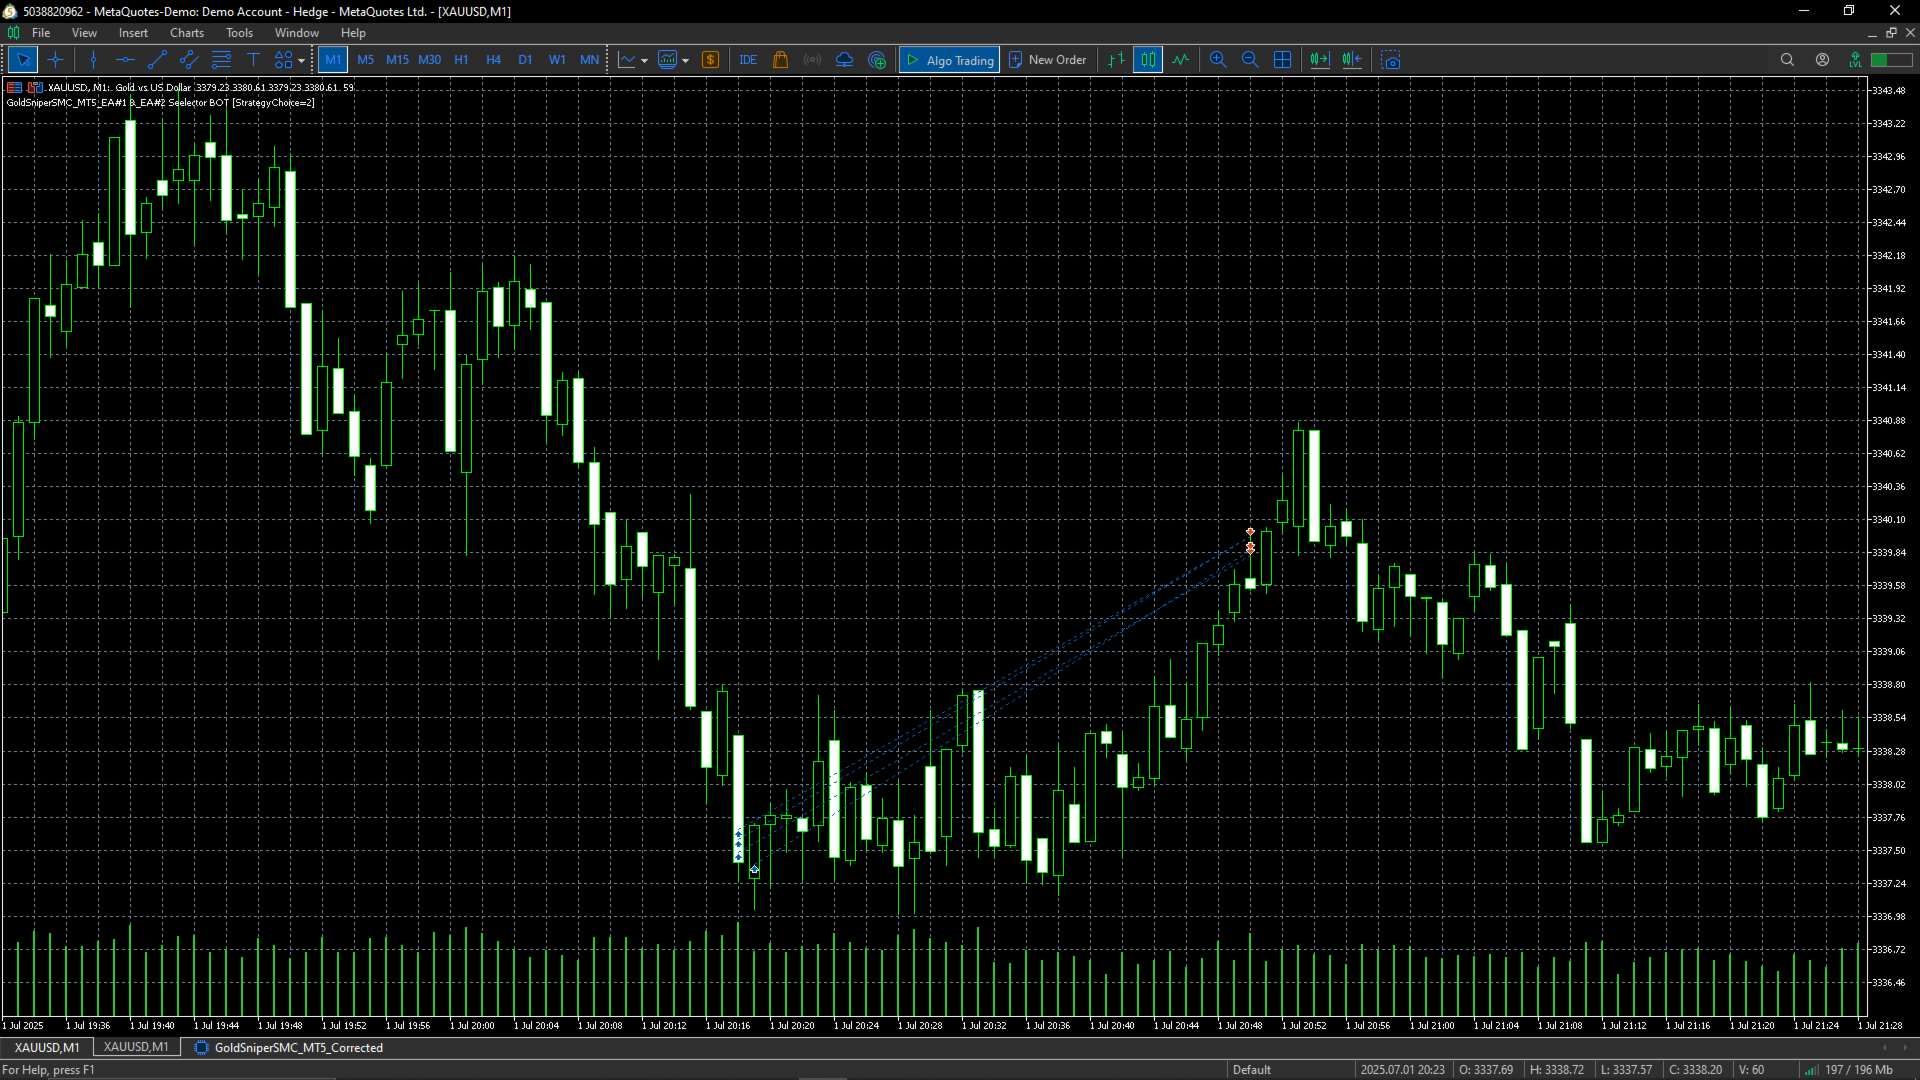Select the Crosshair tool
This screenshot has width=1920, height=1080.
point(56,59)
